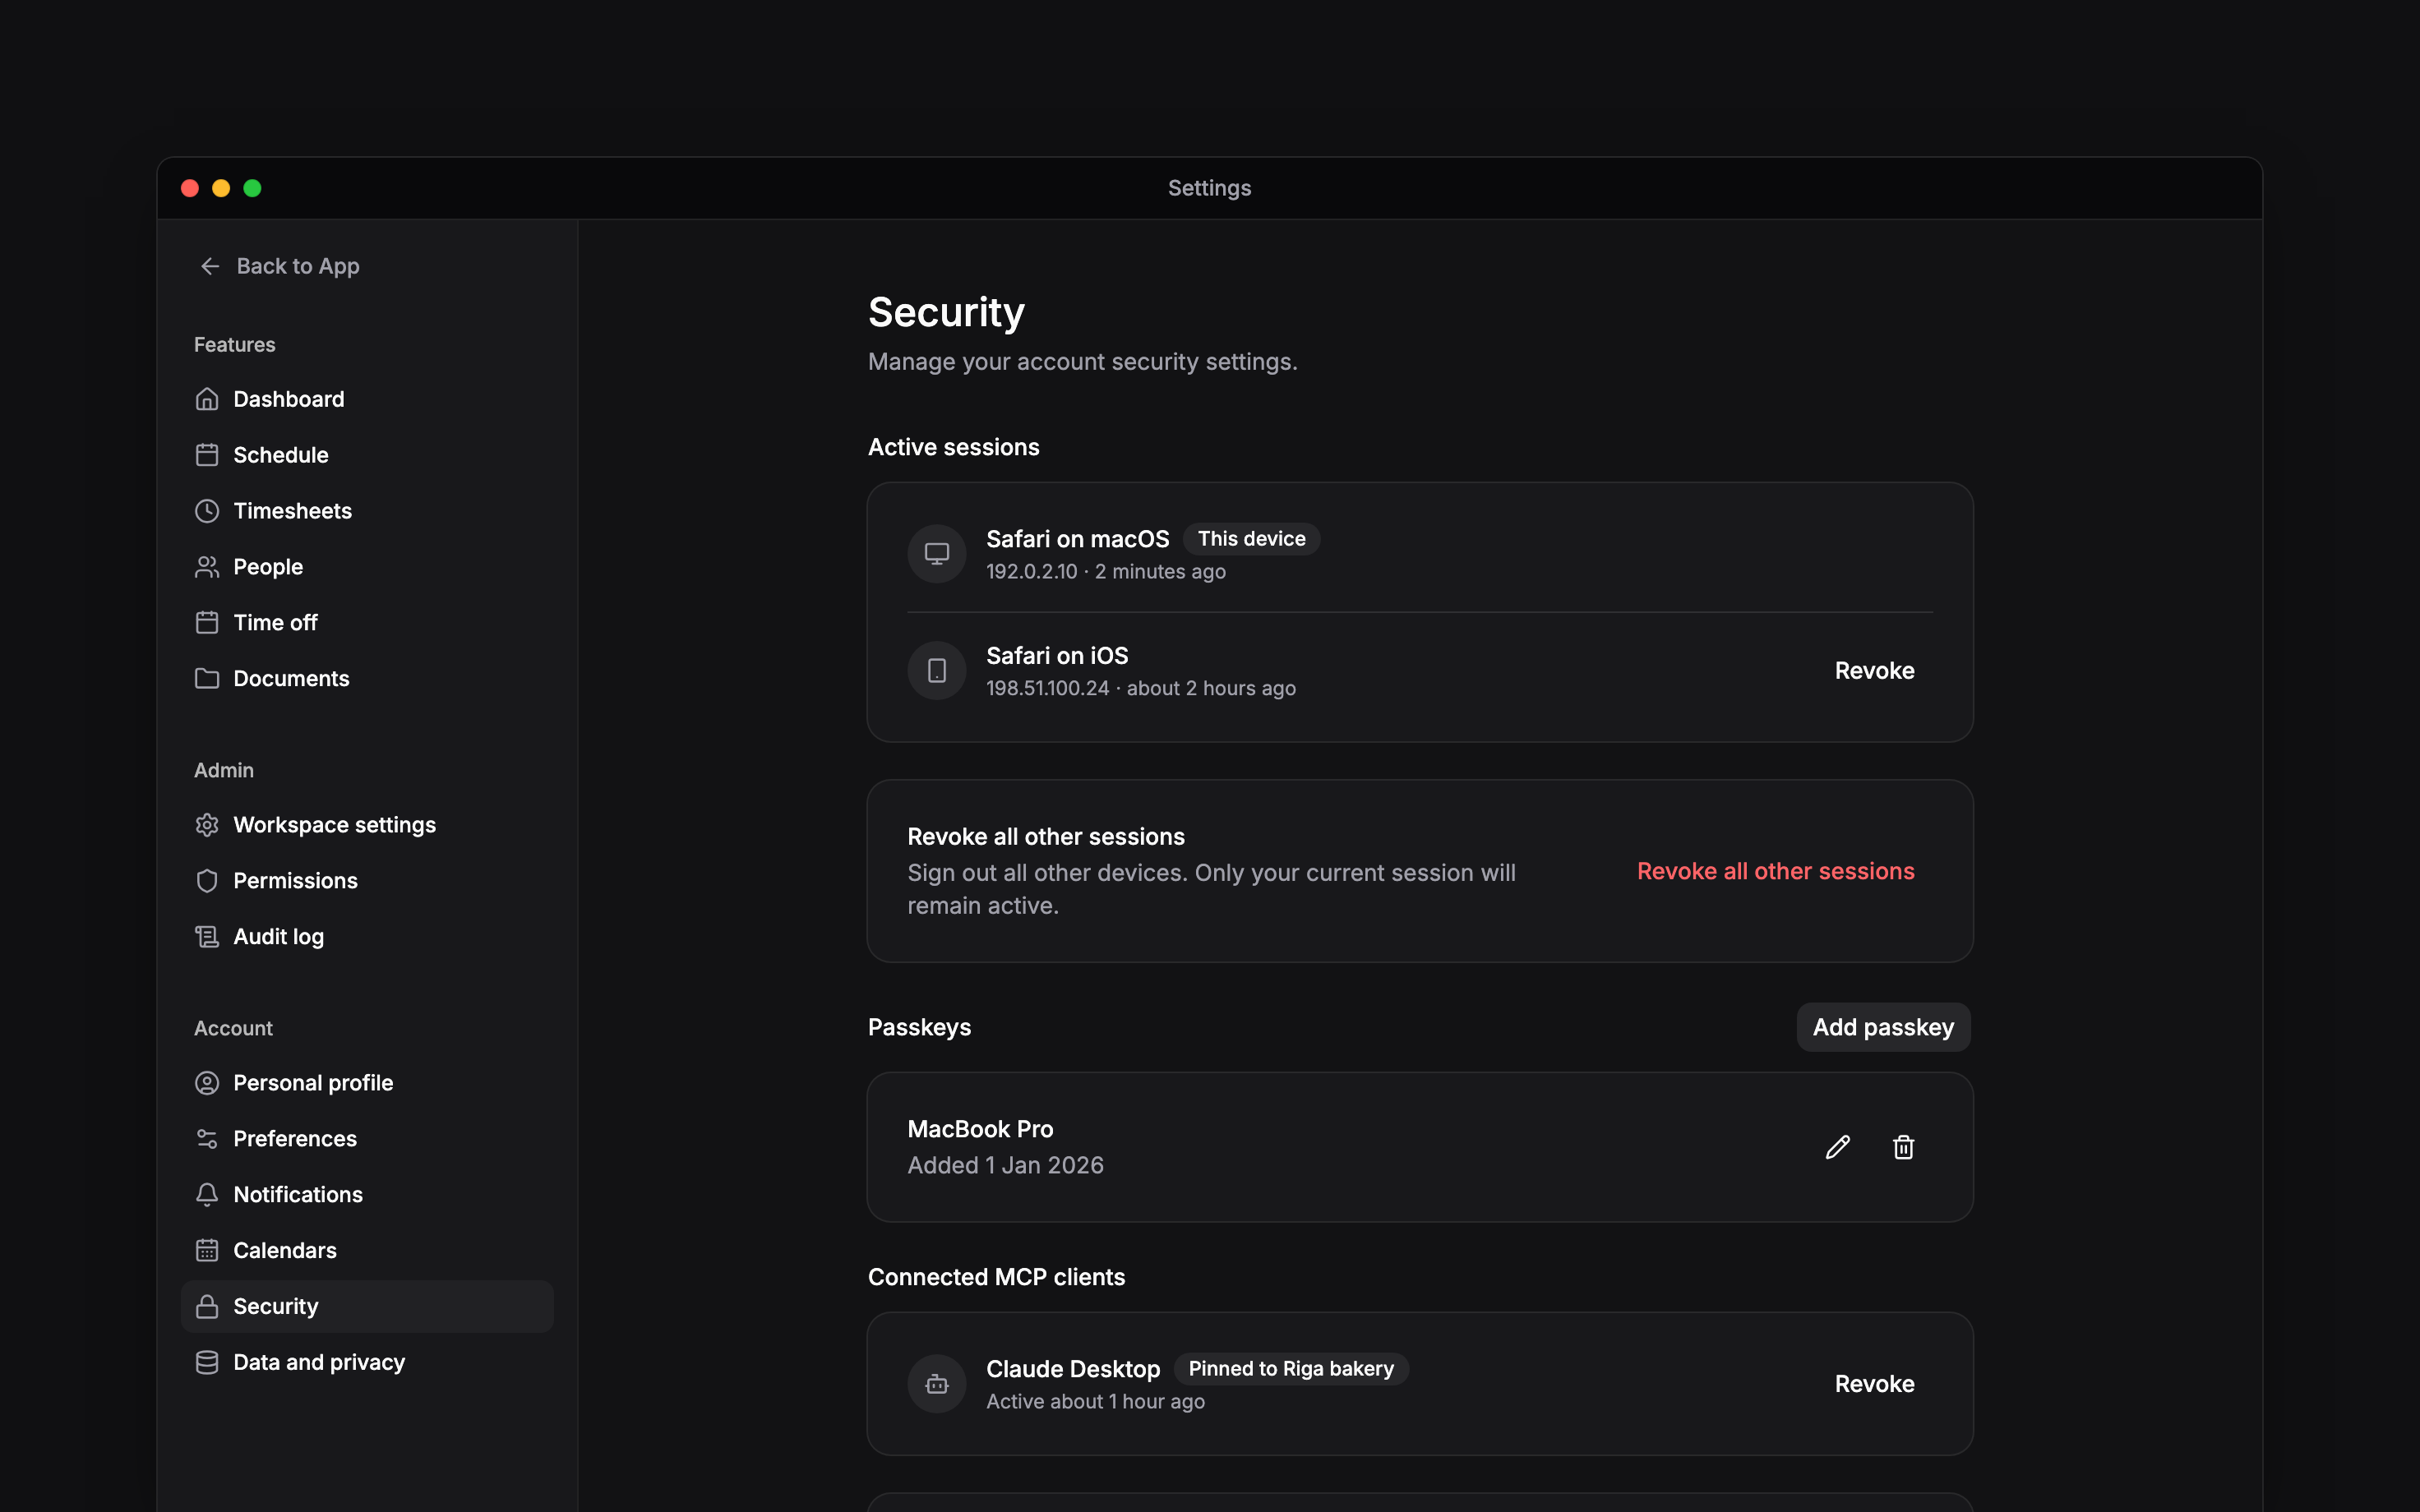The height and width of the screenshot is (1512, 2420).
Task: Click the Pinned to Riga bakery badge
Action: tap(1291, 1369)
